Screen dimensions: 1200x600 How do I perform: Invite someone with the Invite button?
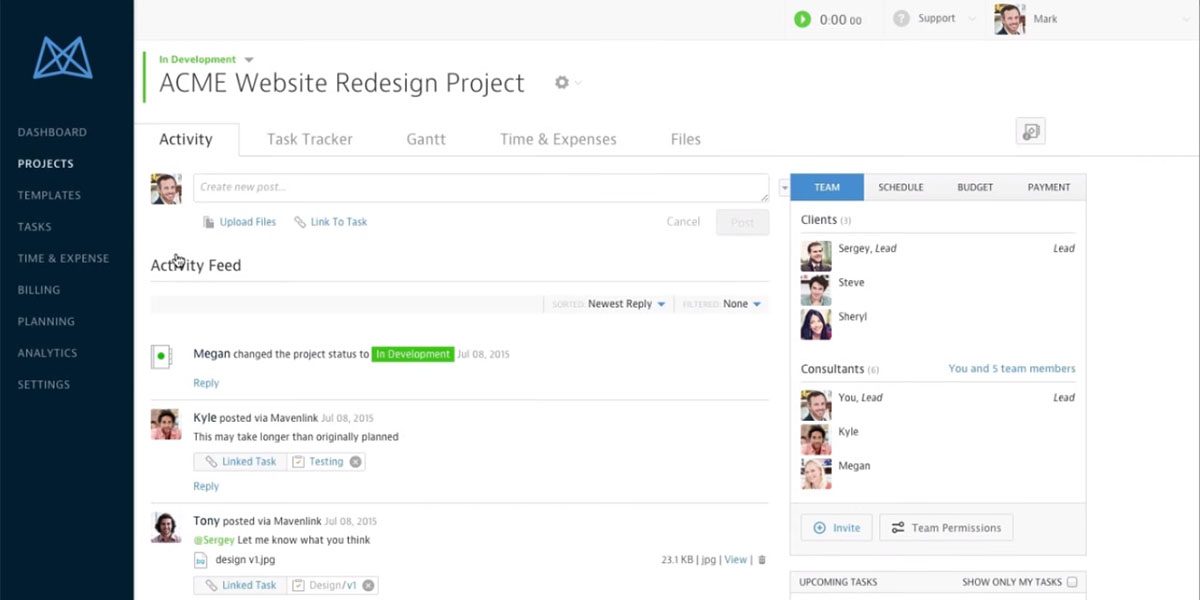click(836, 527)
